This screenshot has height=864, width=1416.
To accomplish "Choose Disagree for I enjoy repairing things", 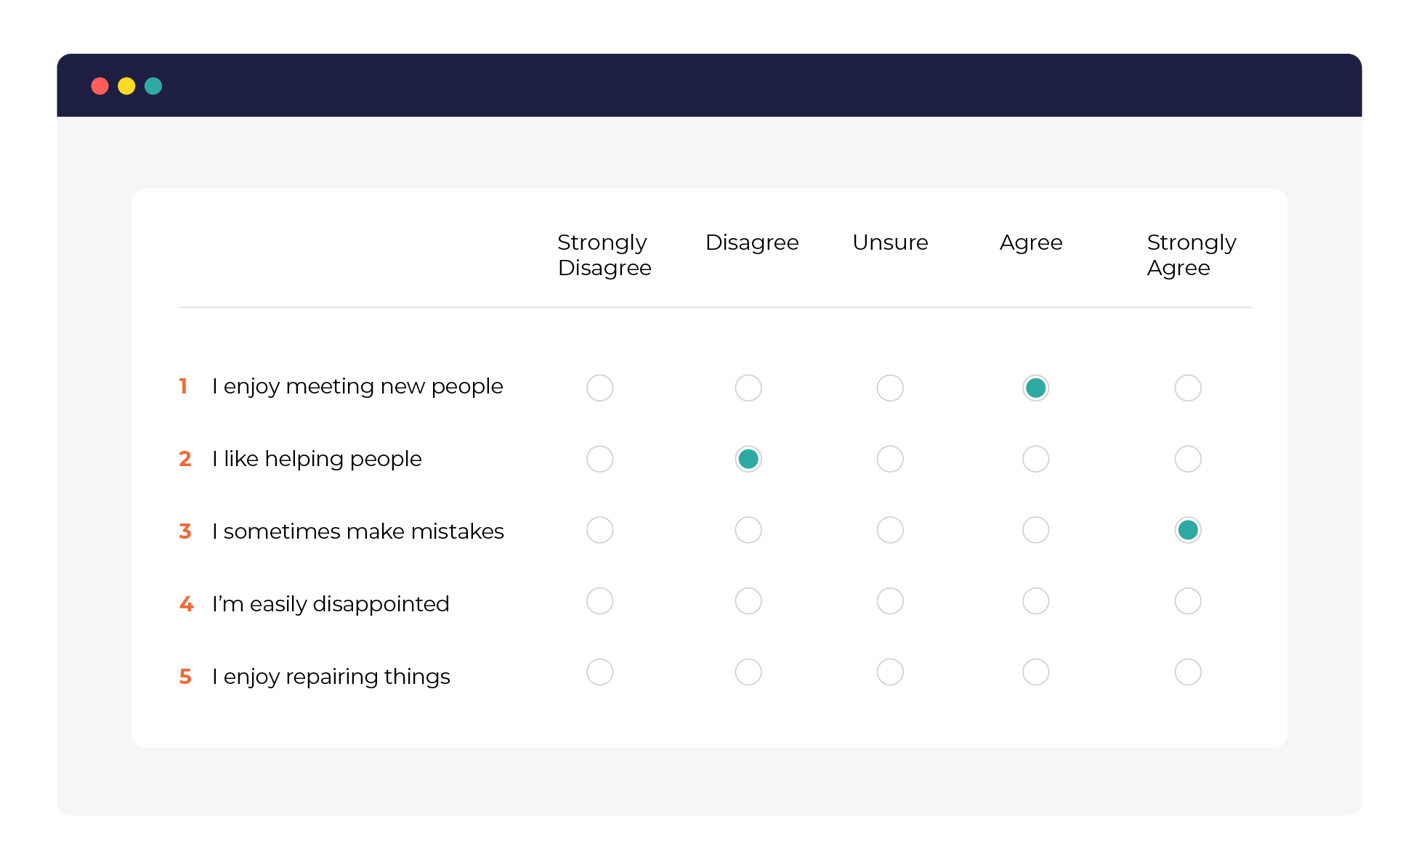I will tap(748, 672).
